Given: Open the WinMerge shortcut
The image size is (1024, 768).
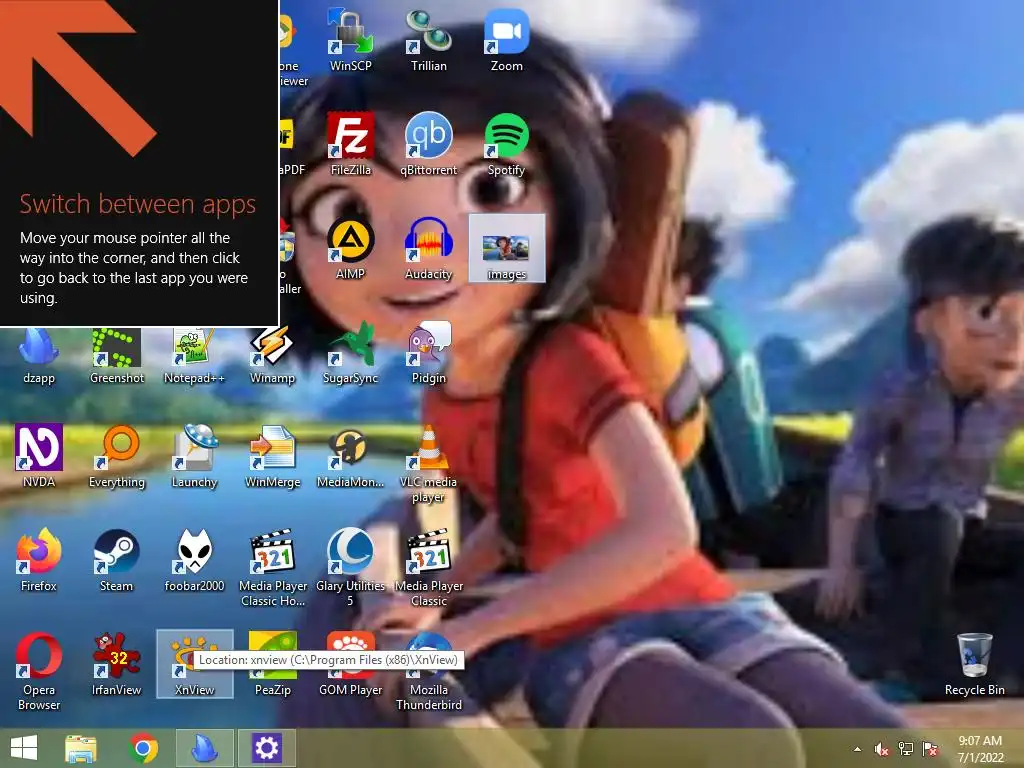Looking at the screenshot, I should coord(272,456).
